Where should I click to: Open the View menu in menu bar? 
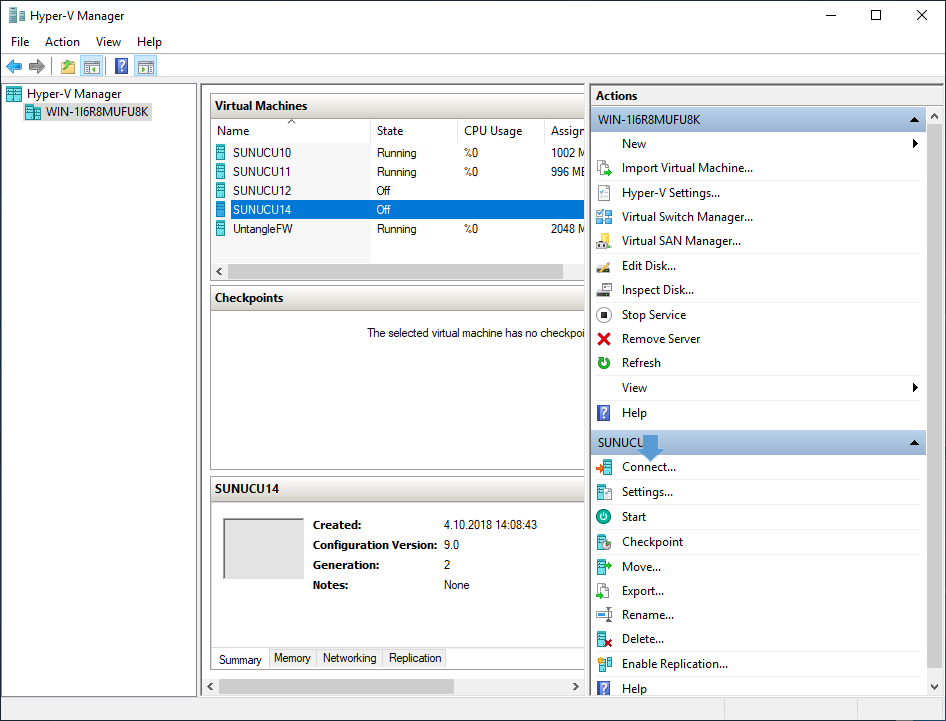coord(109,42)
